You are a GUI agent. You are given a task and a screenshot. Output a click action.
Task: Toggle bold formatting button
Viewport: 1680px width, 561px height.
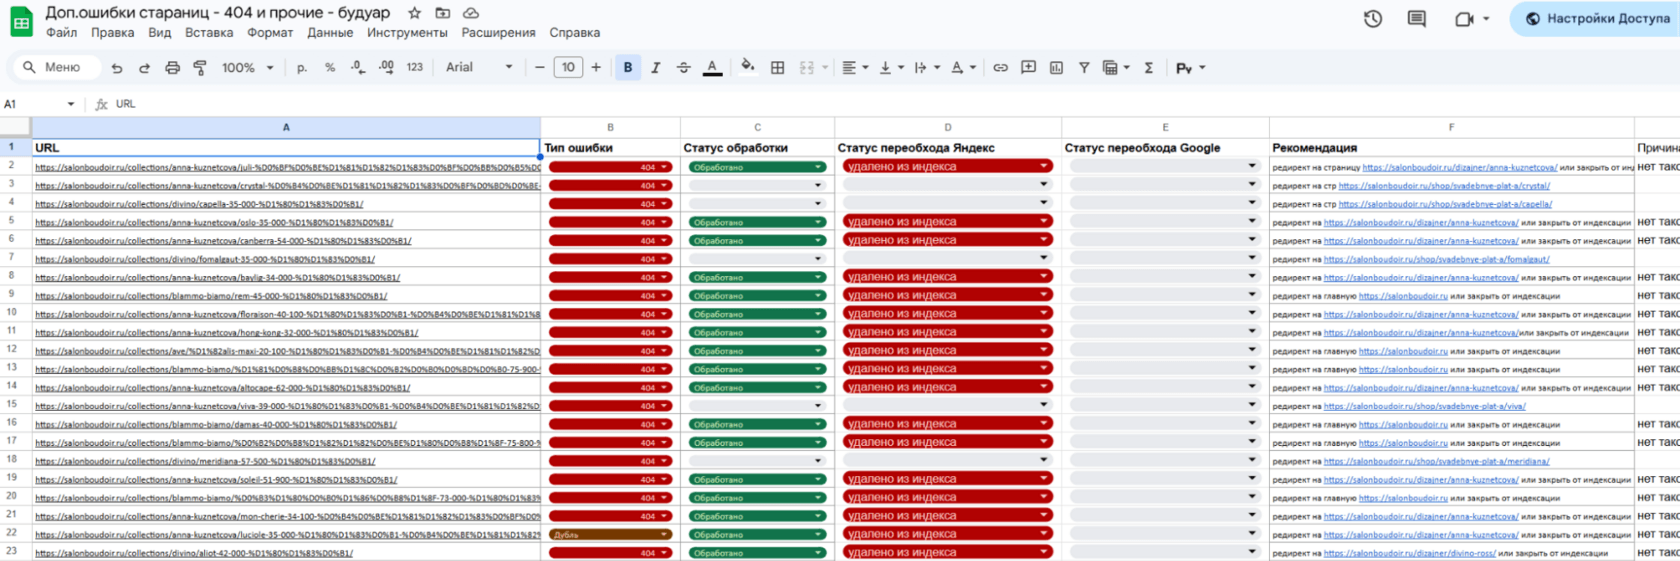pos(628,68)
